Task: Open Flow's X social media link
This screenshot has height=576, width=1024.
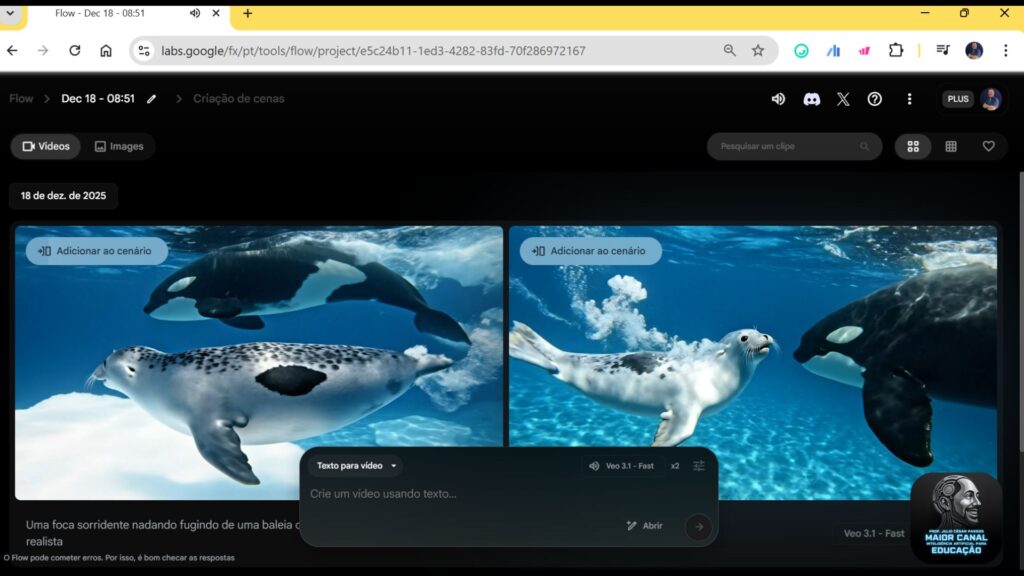Action: point(843,98)
